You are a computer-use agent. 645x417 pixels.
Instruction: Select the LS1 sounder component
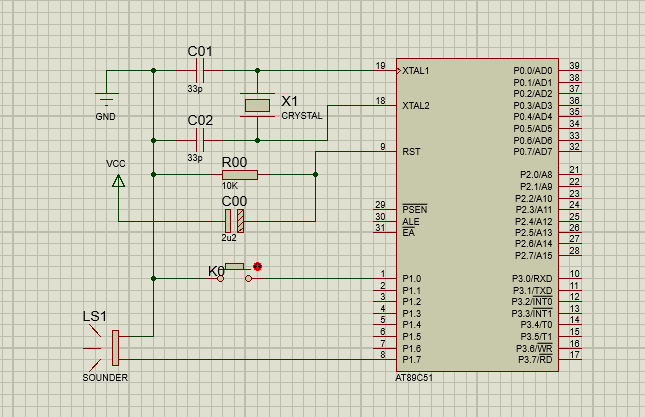pyautogui.click(x=113, y=348)
